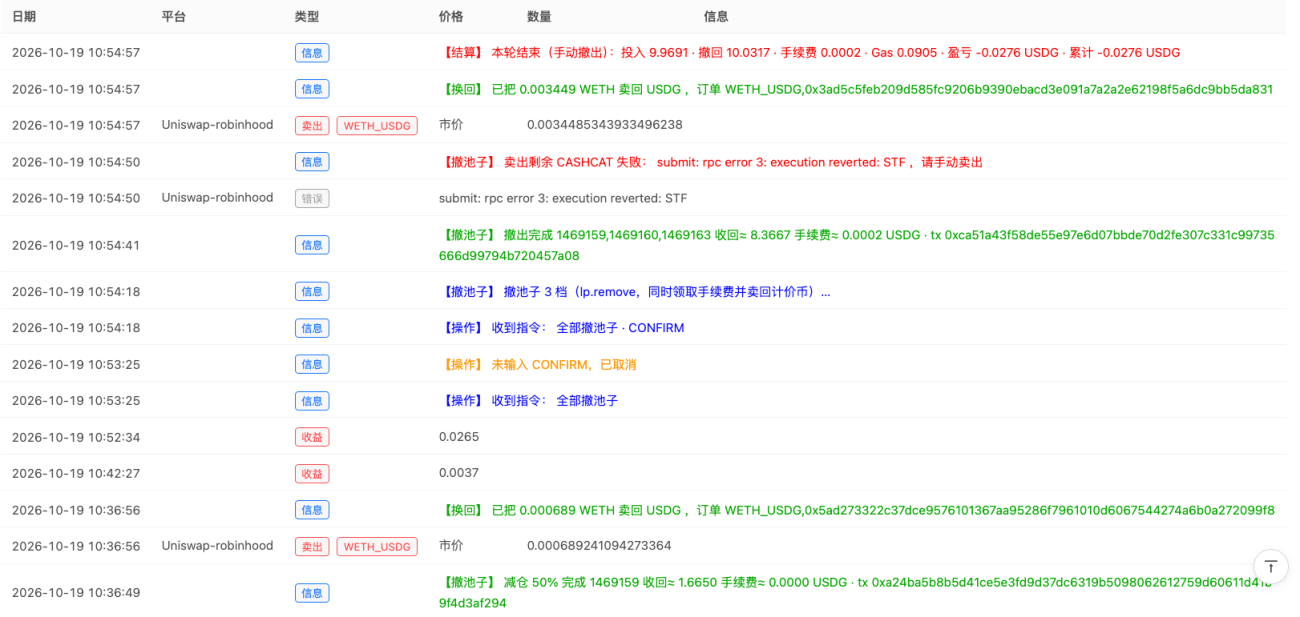The width and height of the screenshot is (1300, 617).
Task: Click the 日期 column header
Action: (x=24, y=17)
